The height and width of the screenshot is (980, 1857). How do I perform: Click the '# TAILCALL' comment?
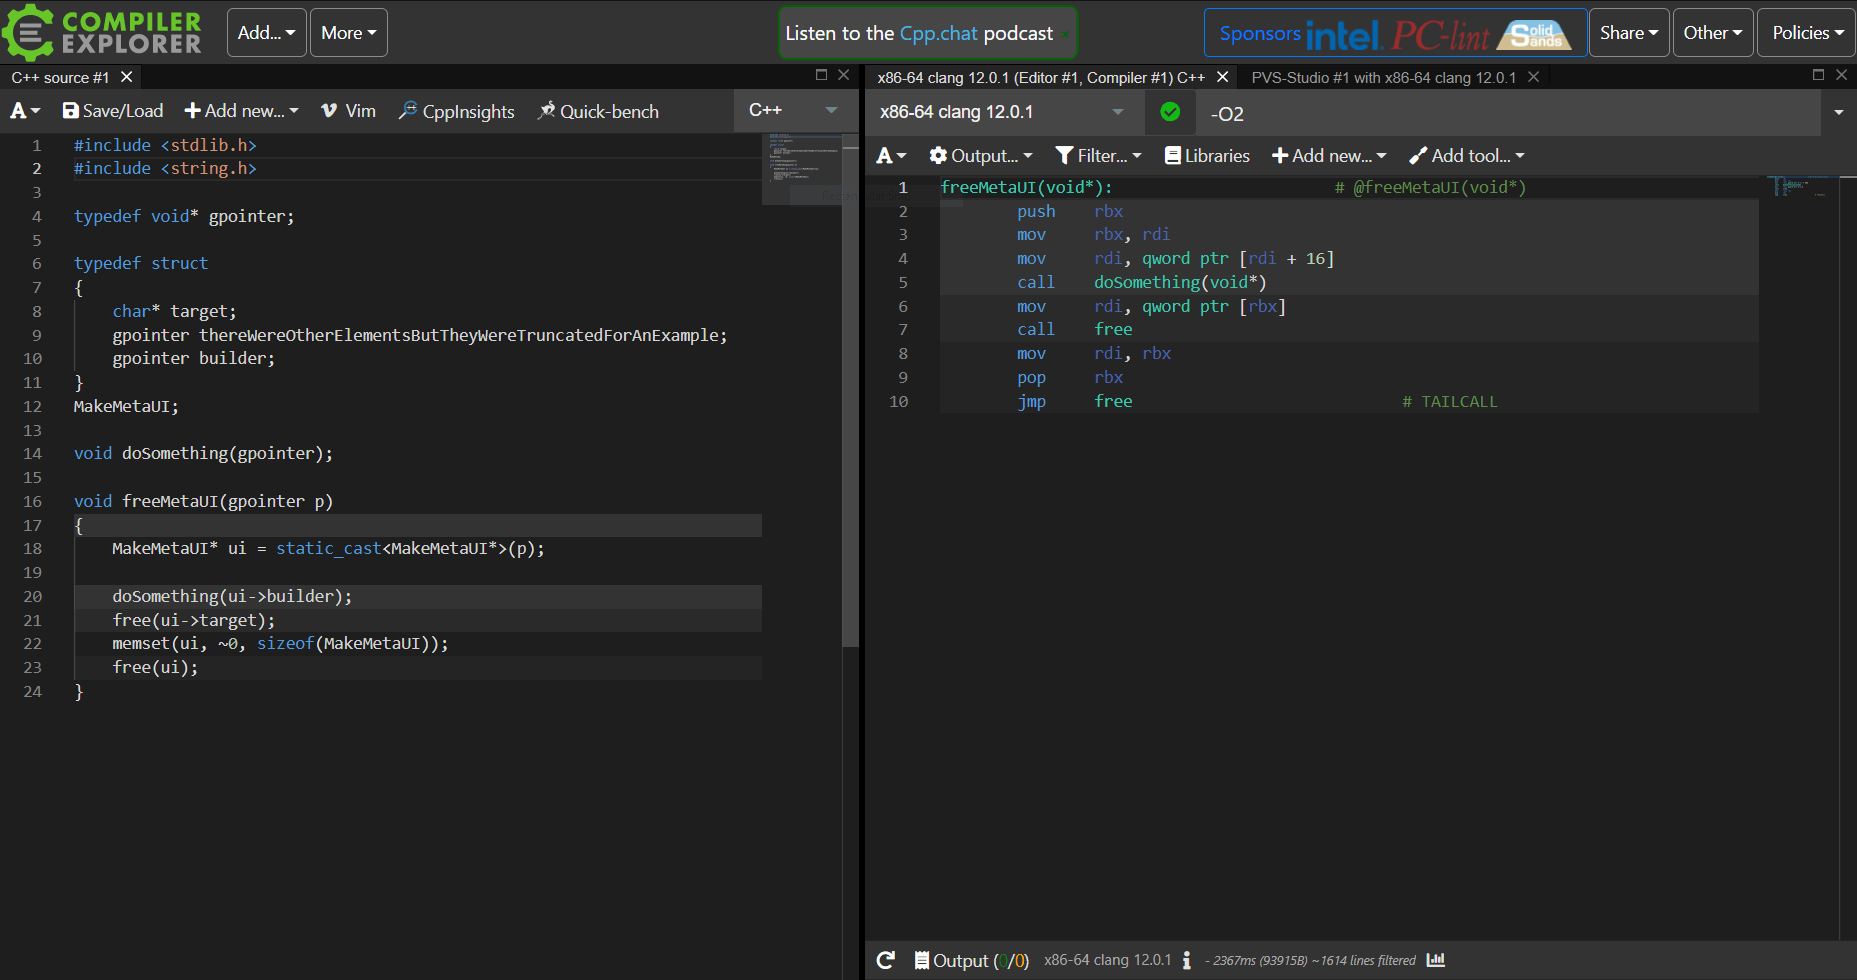(x=1449, y=401)
